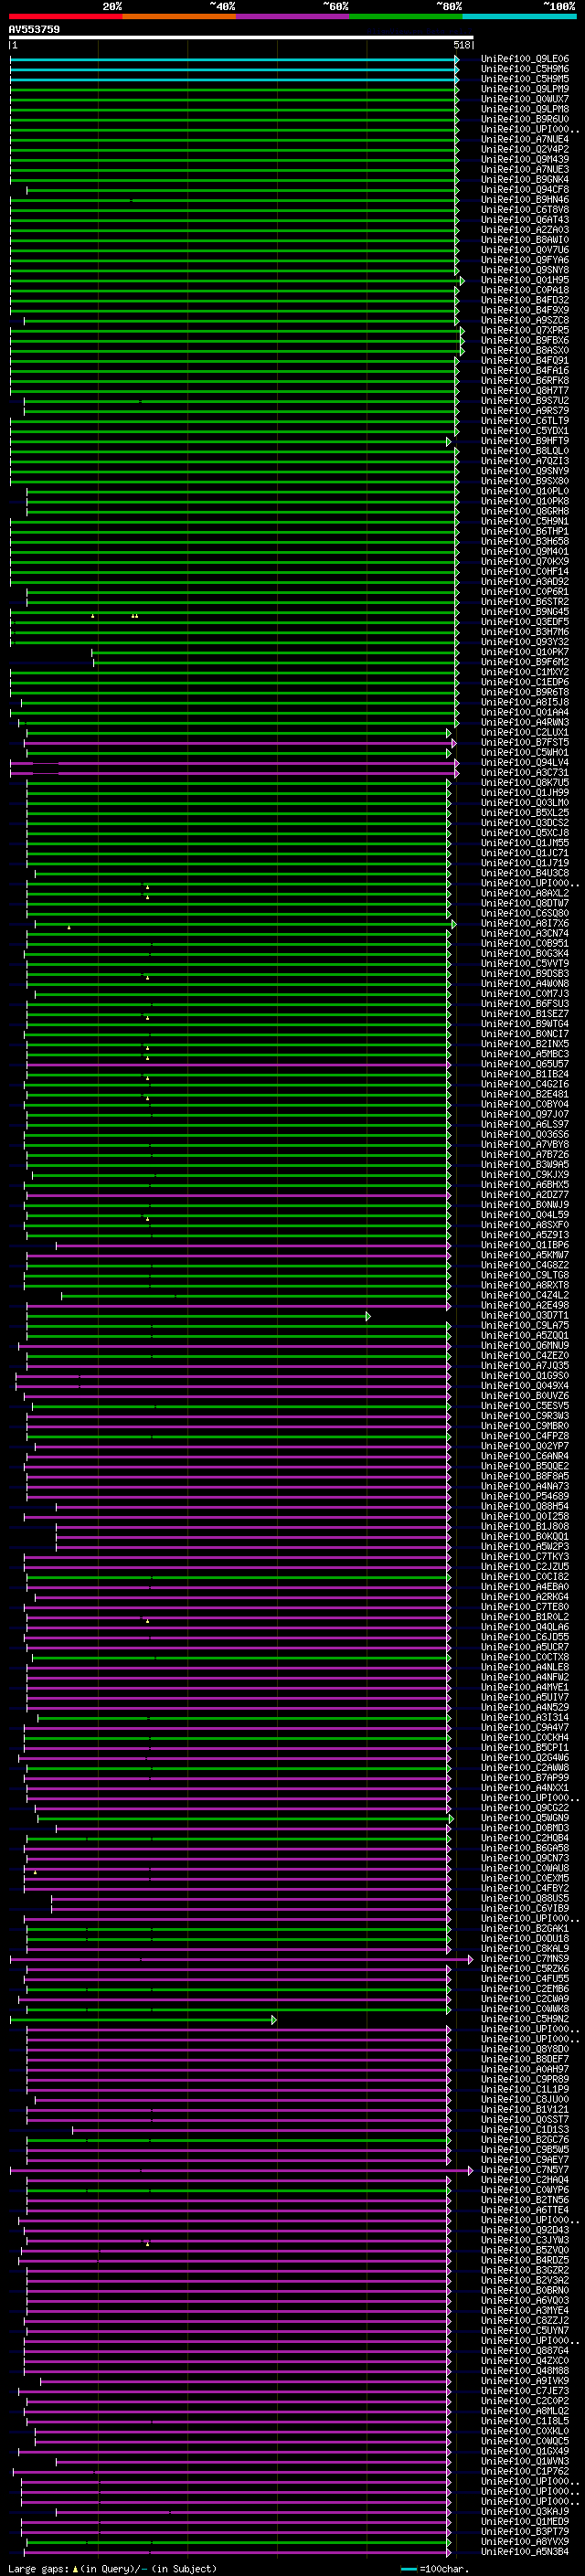This screenshot has height=2576, width=585.
Task: Click the white query sequence bar
Action: pos(241,37)
